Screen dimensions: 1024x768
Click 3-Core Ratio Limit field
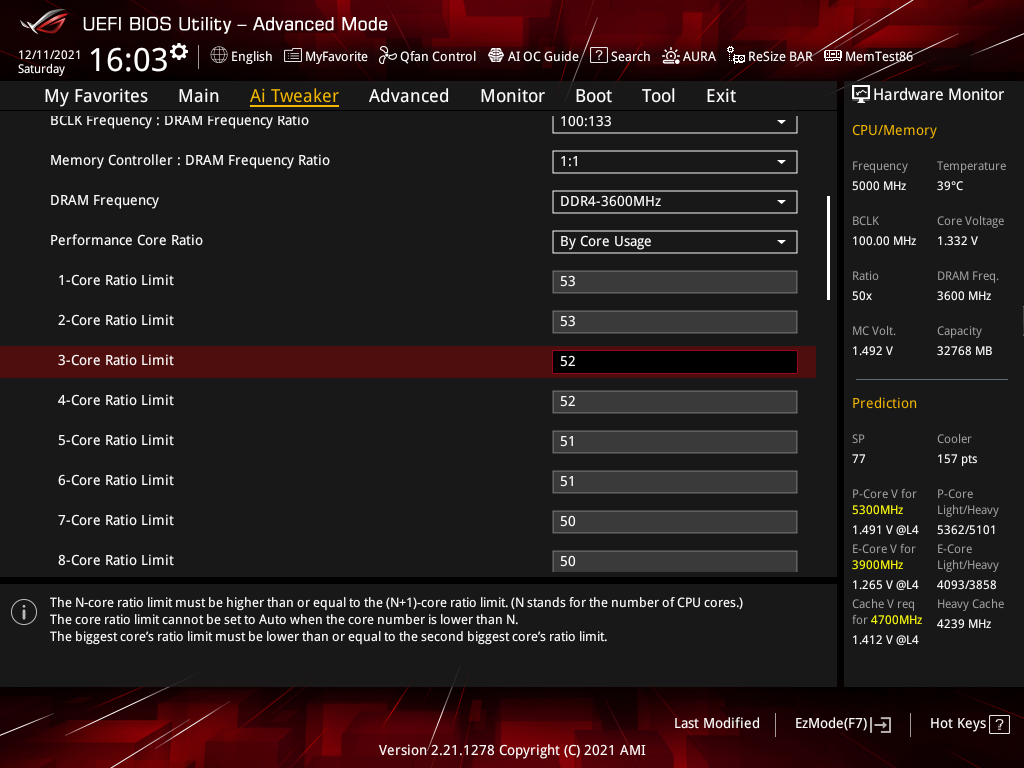pyautogui.click(x=675, y=362)
